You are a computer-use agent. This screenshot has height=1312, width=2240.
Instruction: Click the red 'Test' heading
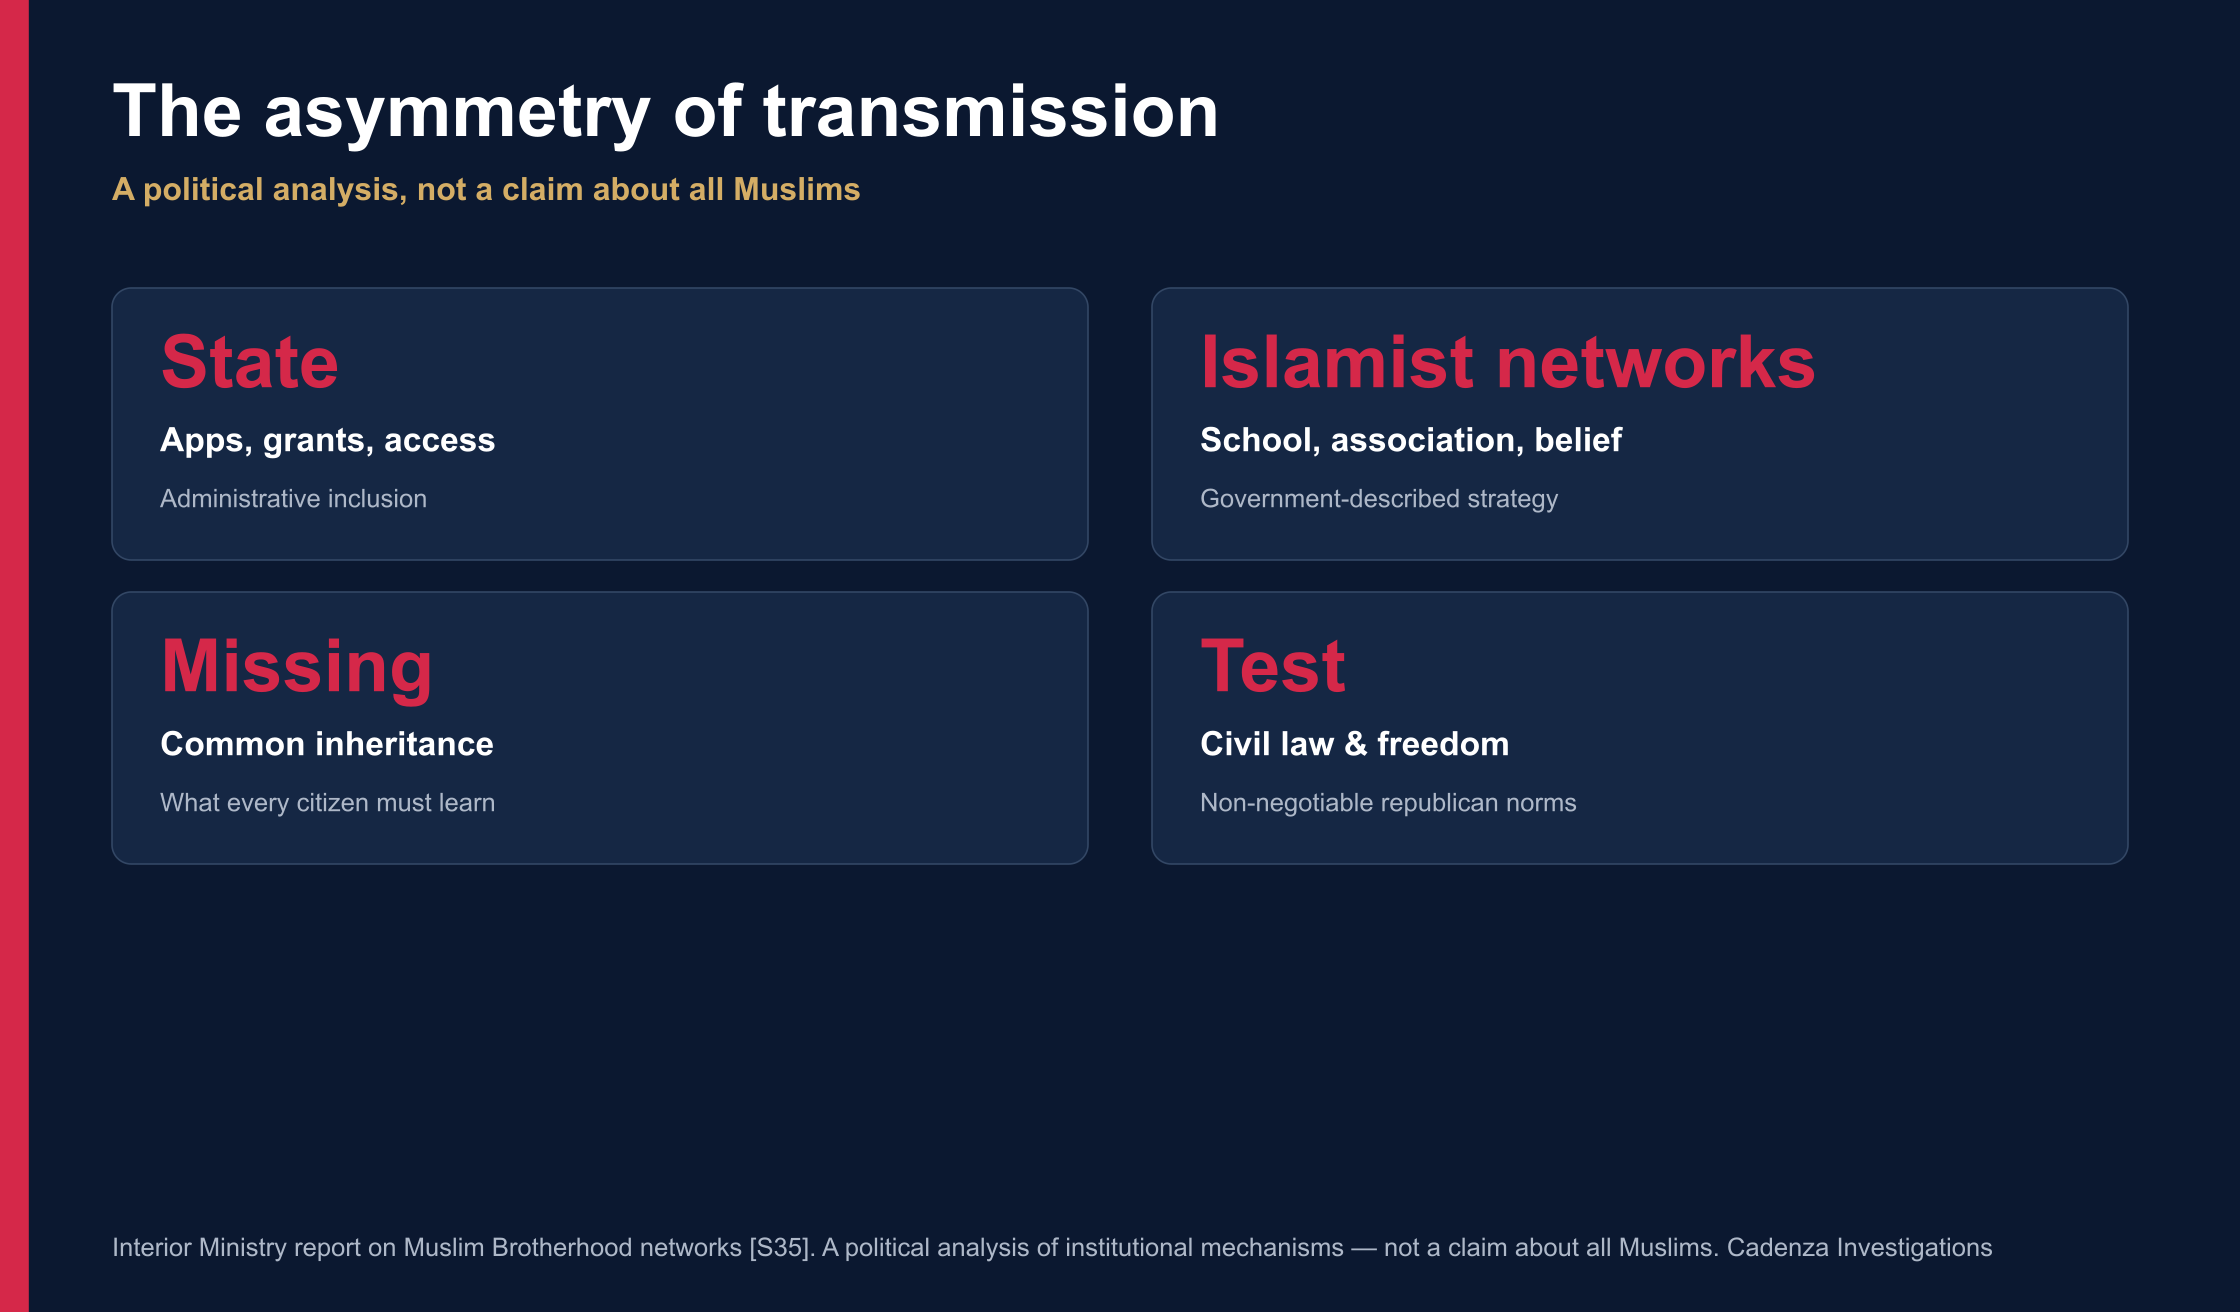point(1272,667)
